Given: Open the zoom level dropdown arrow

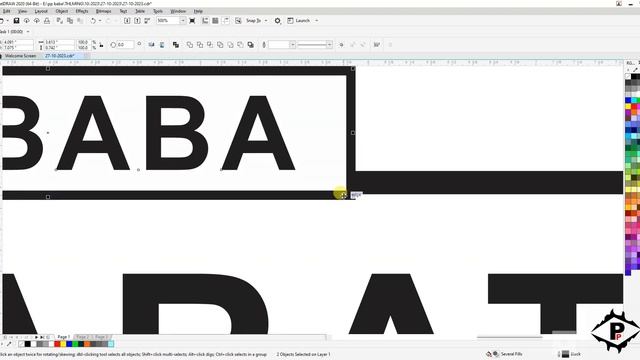Looking at the screenshot, I should click(x=182, y=20).
